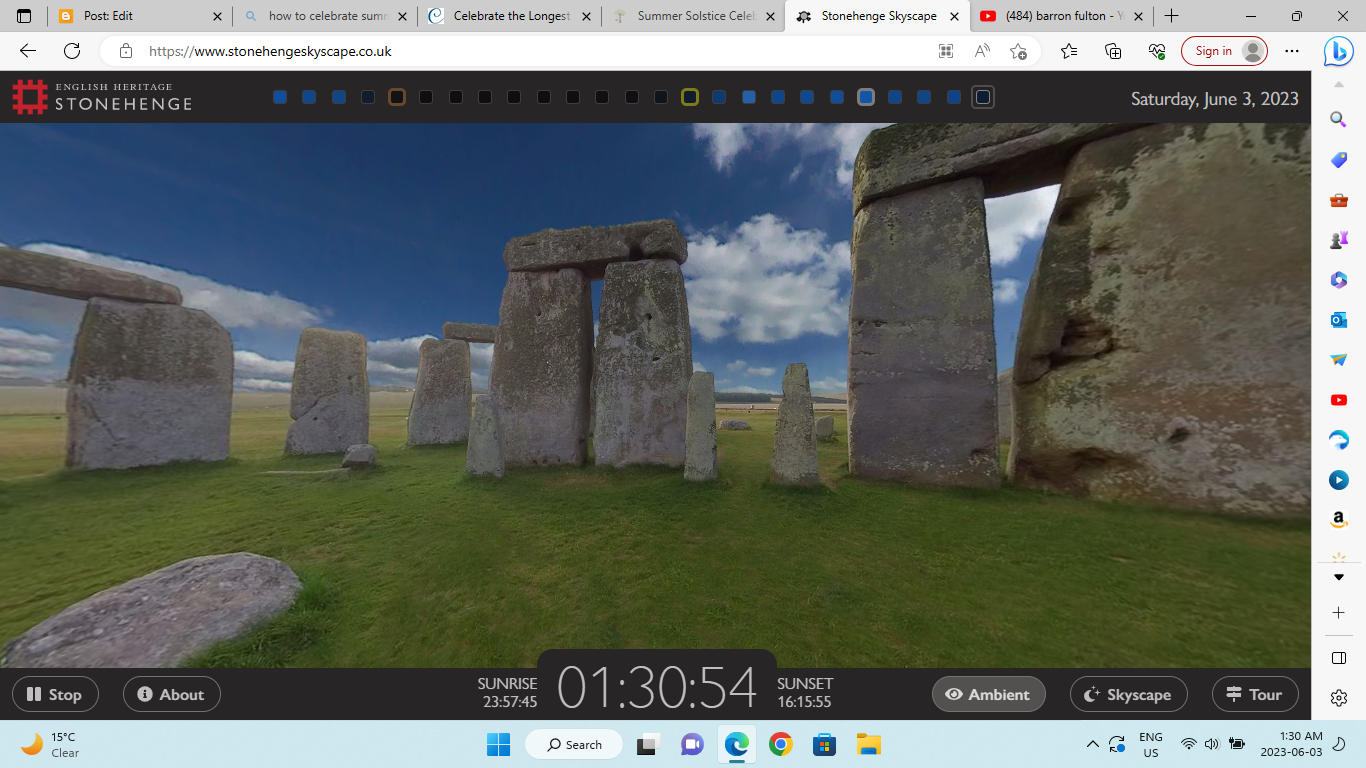Open a new browser tab
The image size is (1366, 768).
point(1171,16)
